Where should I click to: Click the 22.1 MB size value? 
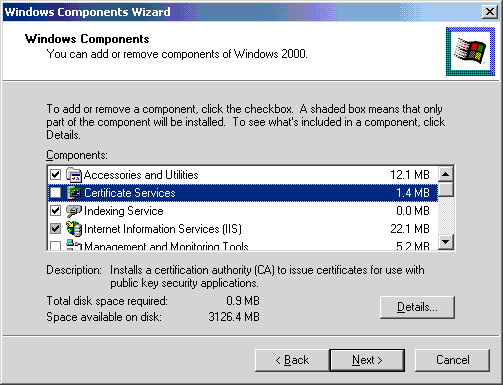pos(410,229)
